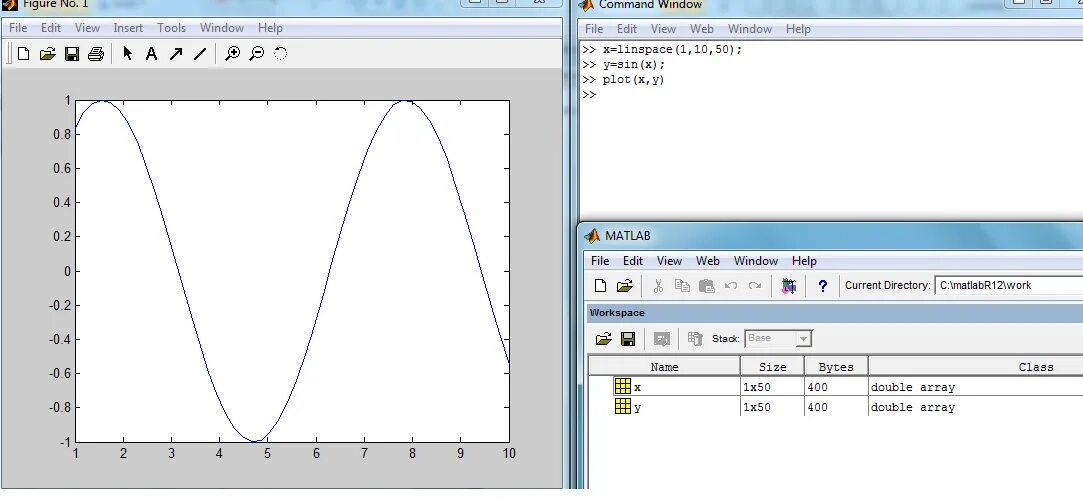
Task: Open Window menu in MATLAB window
Action: coord(756,260)
